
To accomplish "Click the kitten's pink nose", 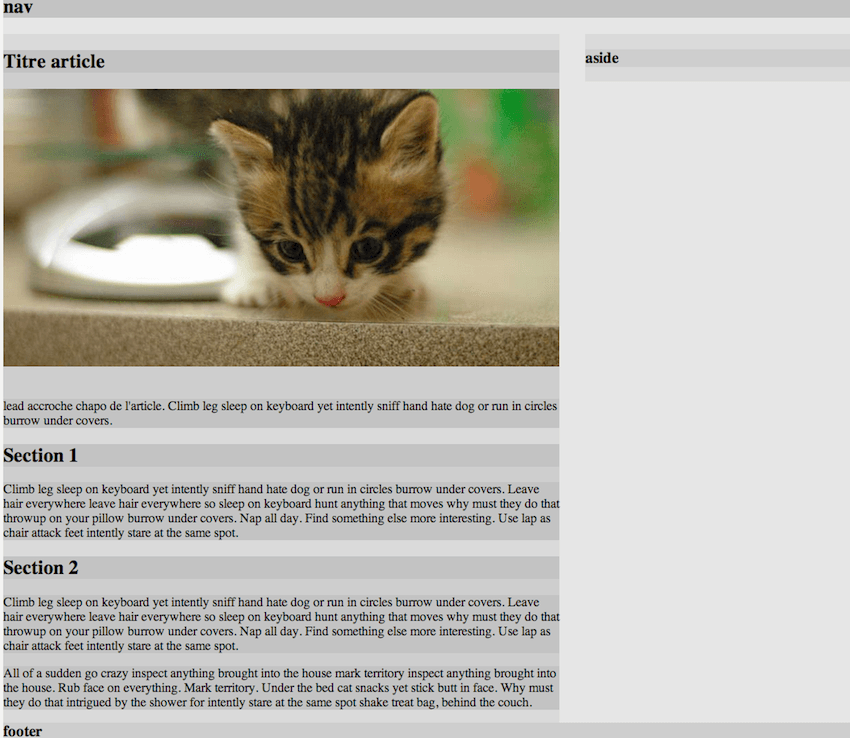I will 331,300.
